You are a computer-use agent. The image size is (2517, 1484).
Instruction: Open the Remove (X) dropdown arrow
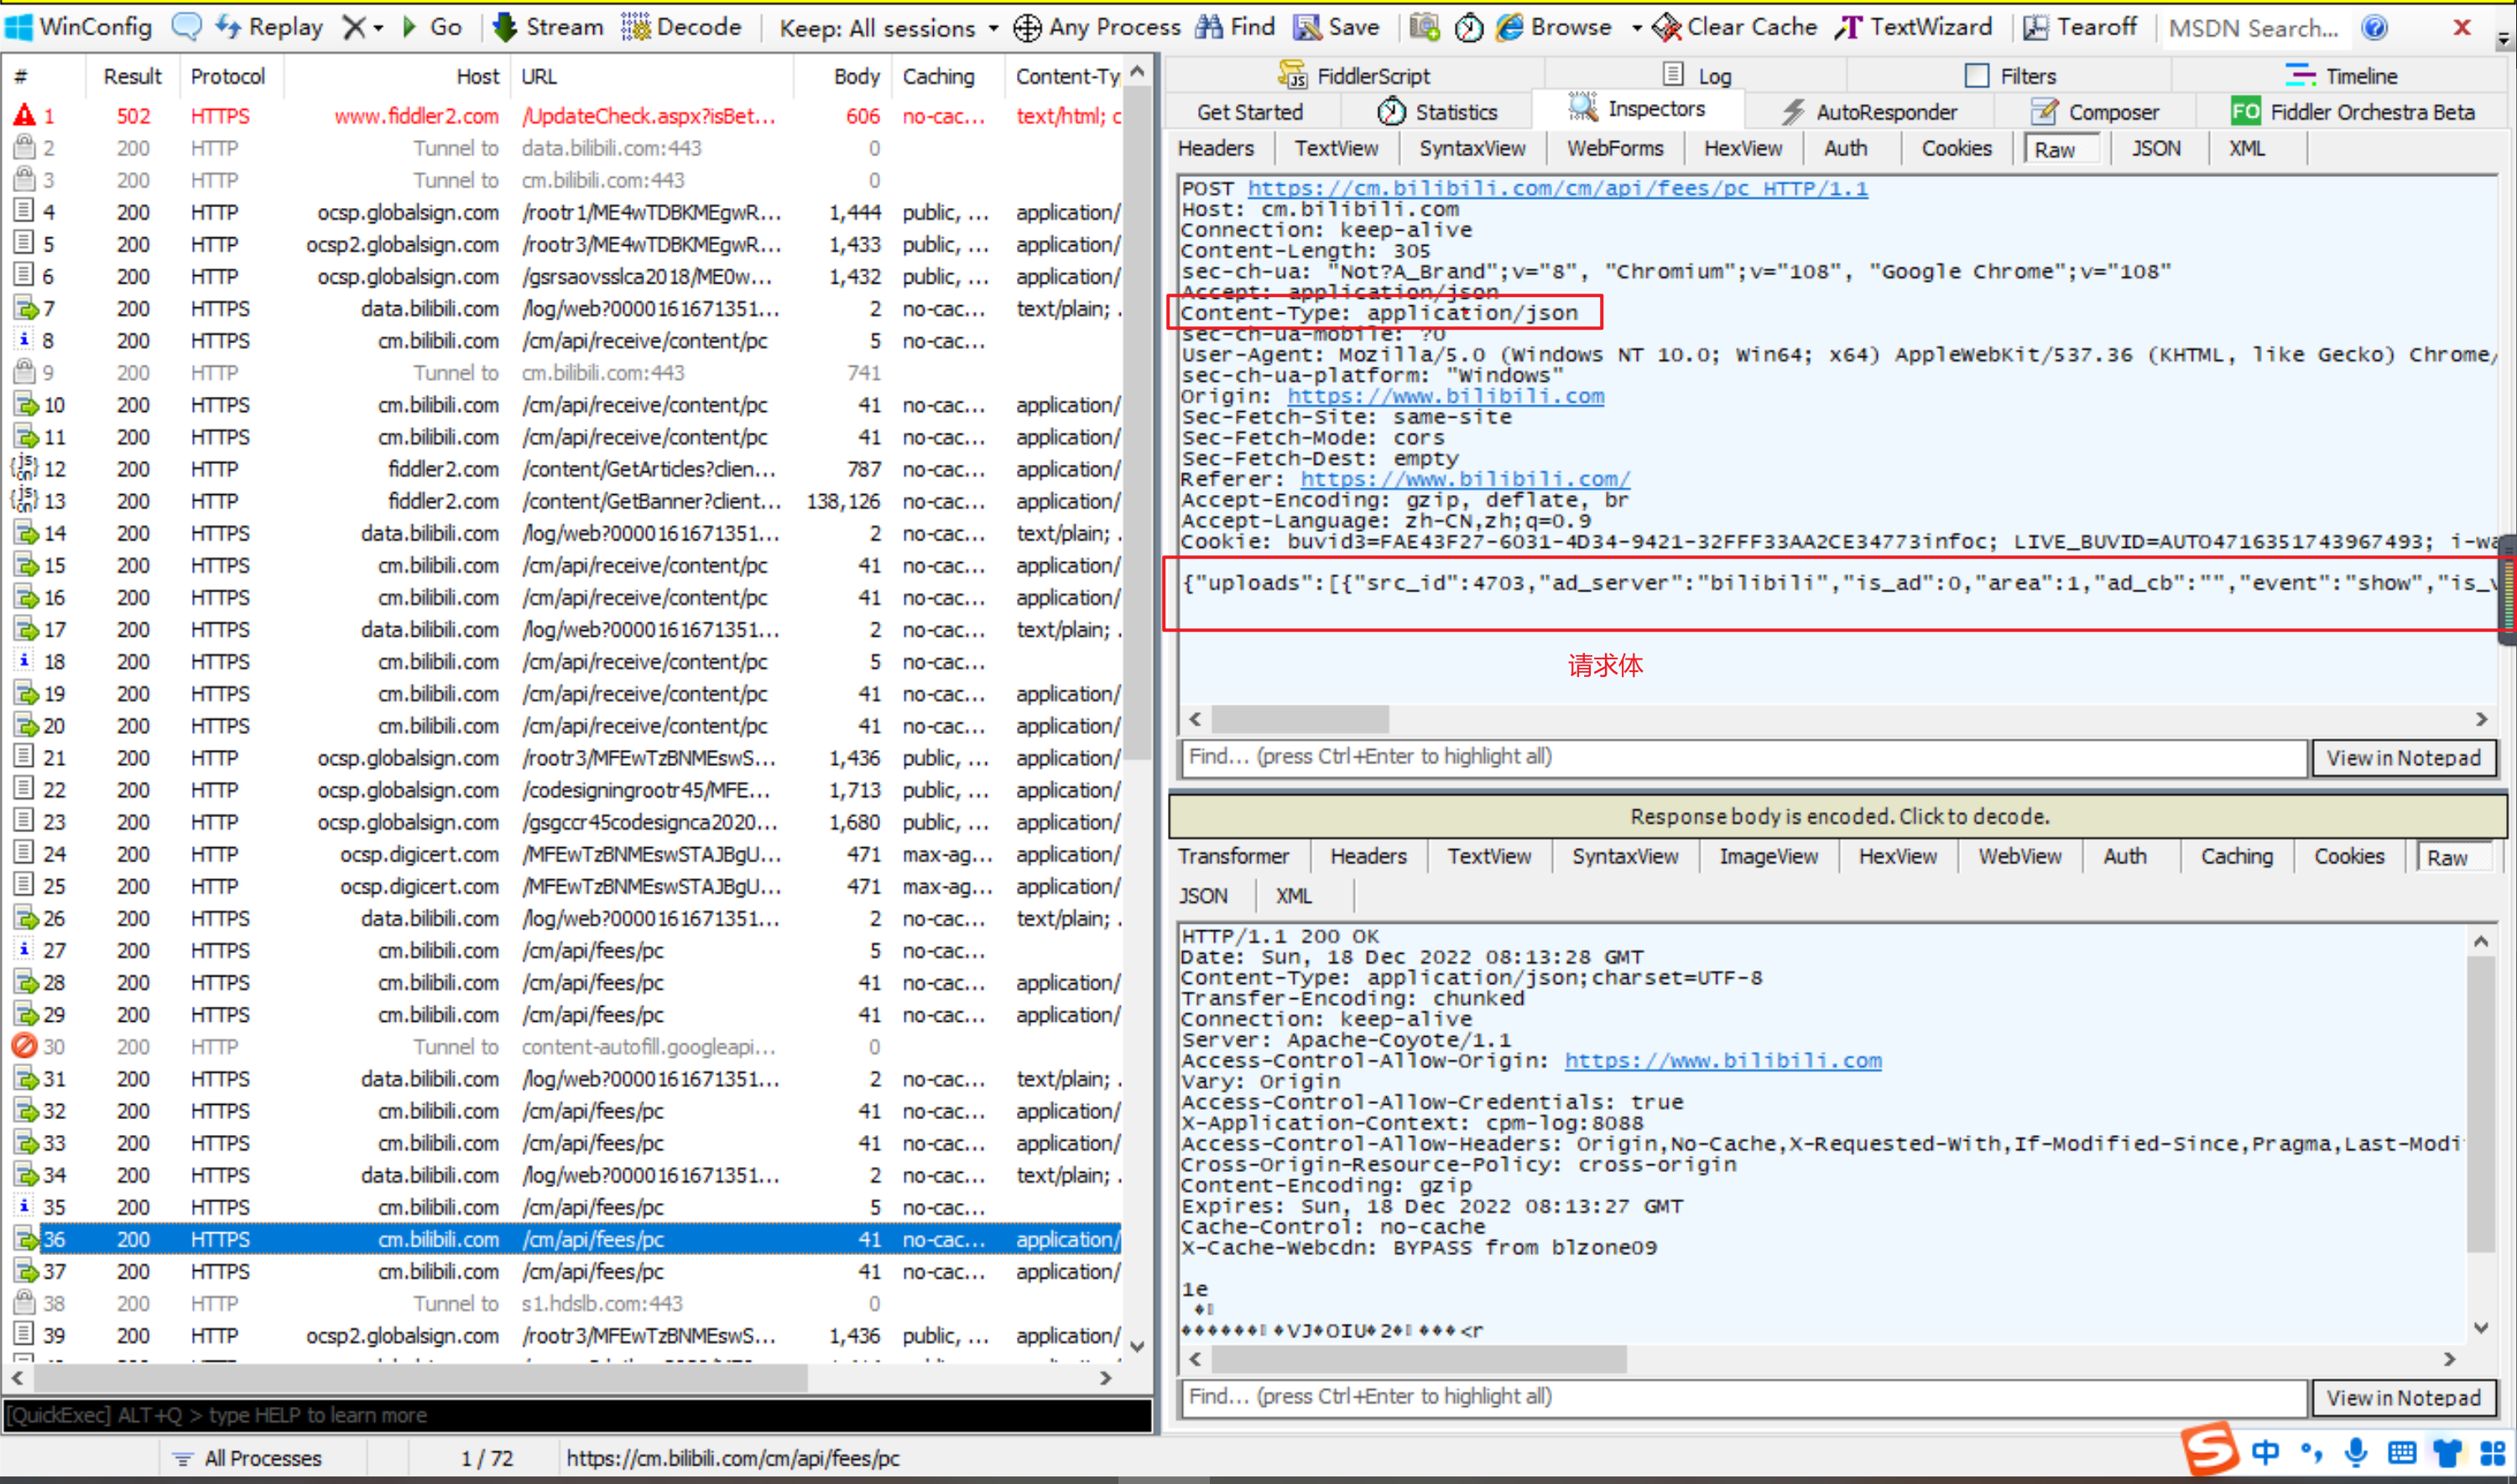point(379,28)
